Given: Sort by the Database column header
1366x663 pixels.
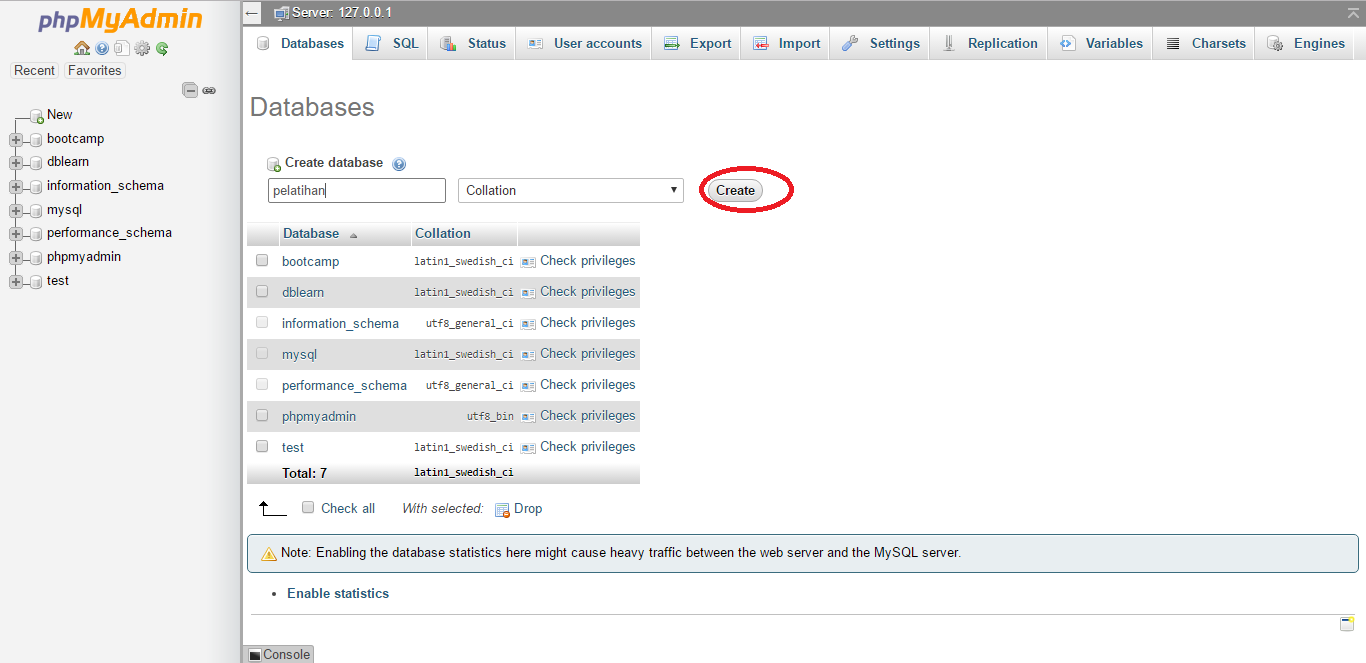Looking at the screenshot, I should click(311, 234).
